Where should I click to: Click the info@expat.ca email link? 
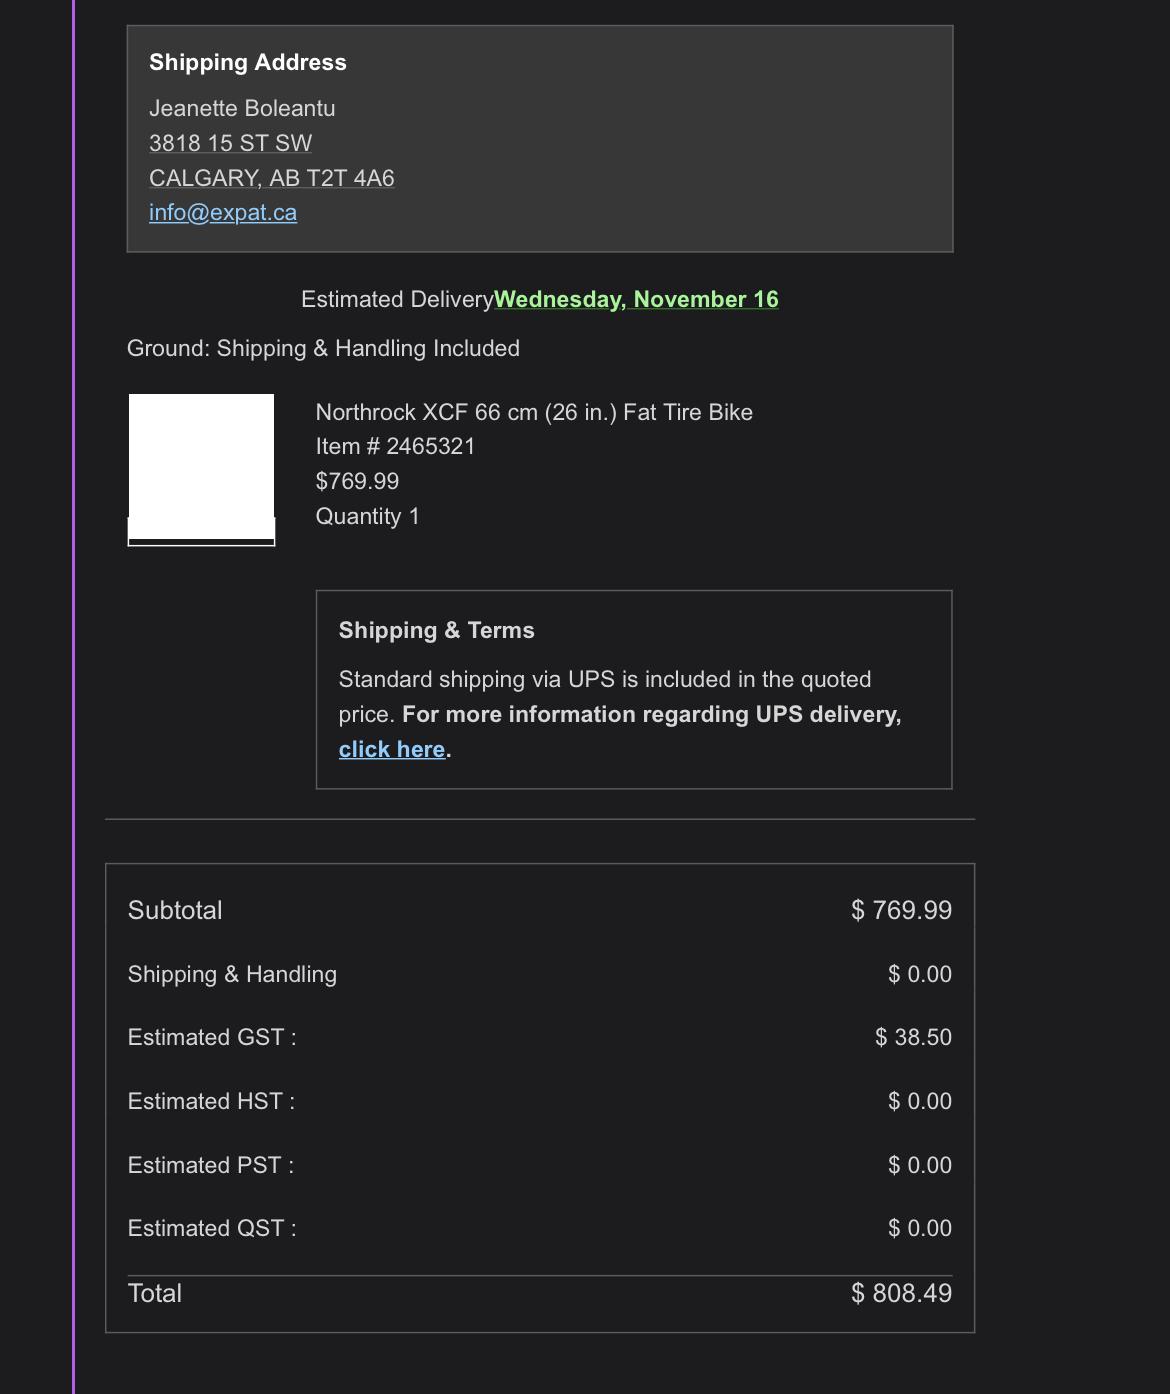tap(223, 213)
